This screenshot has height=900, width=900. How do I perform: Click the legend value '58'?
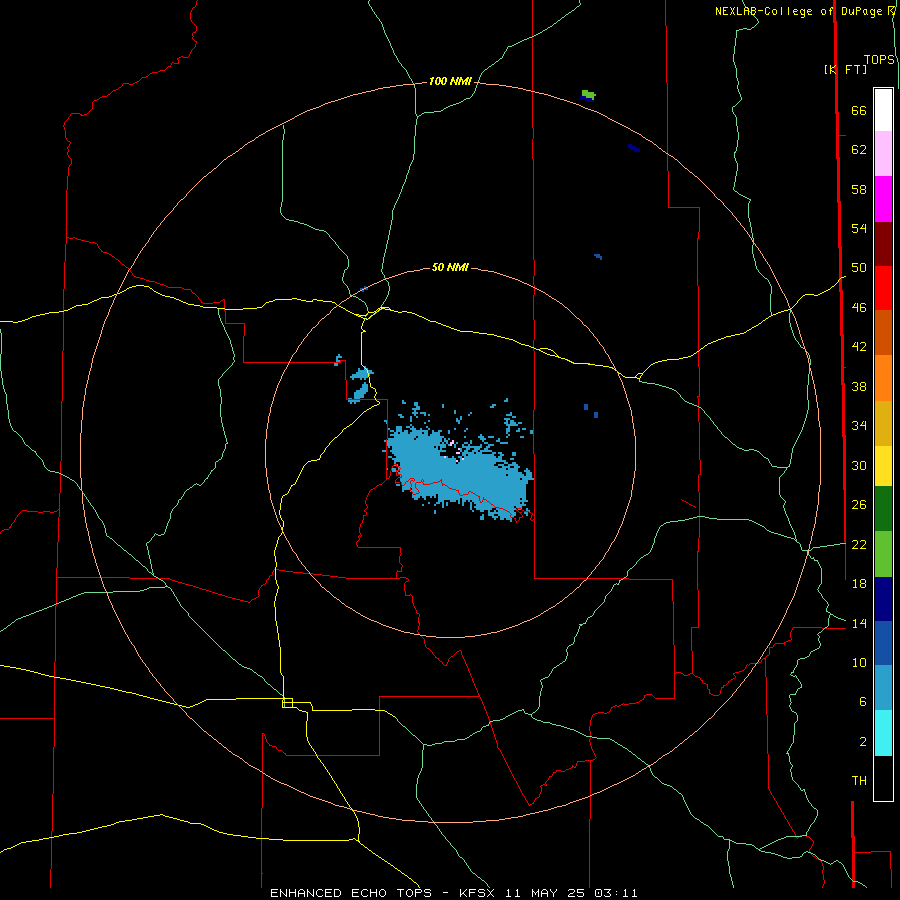click(859, 189)
